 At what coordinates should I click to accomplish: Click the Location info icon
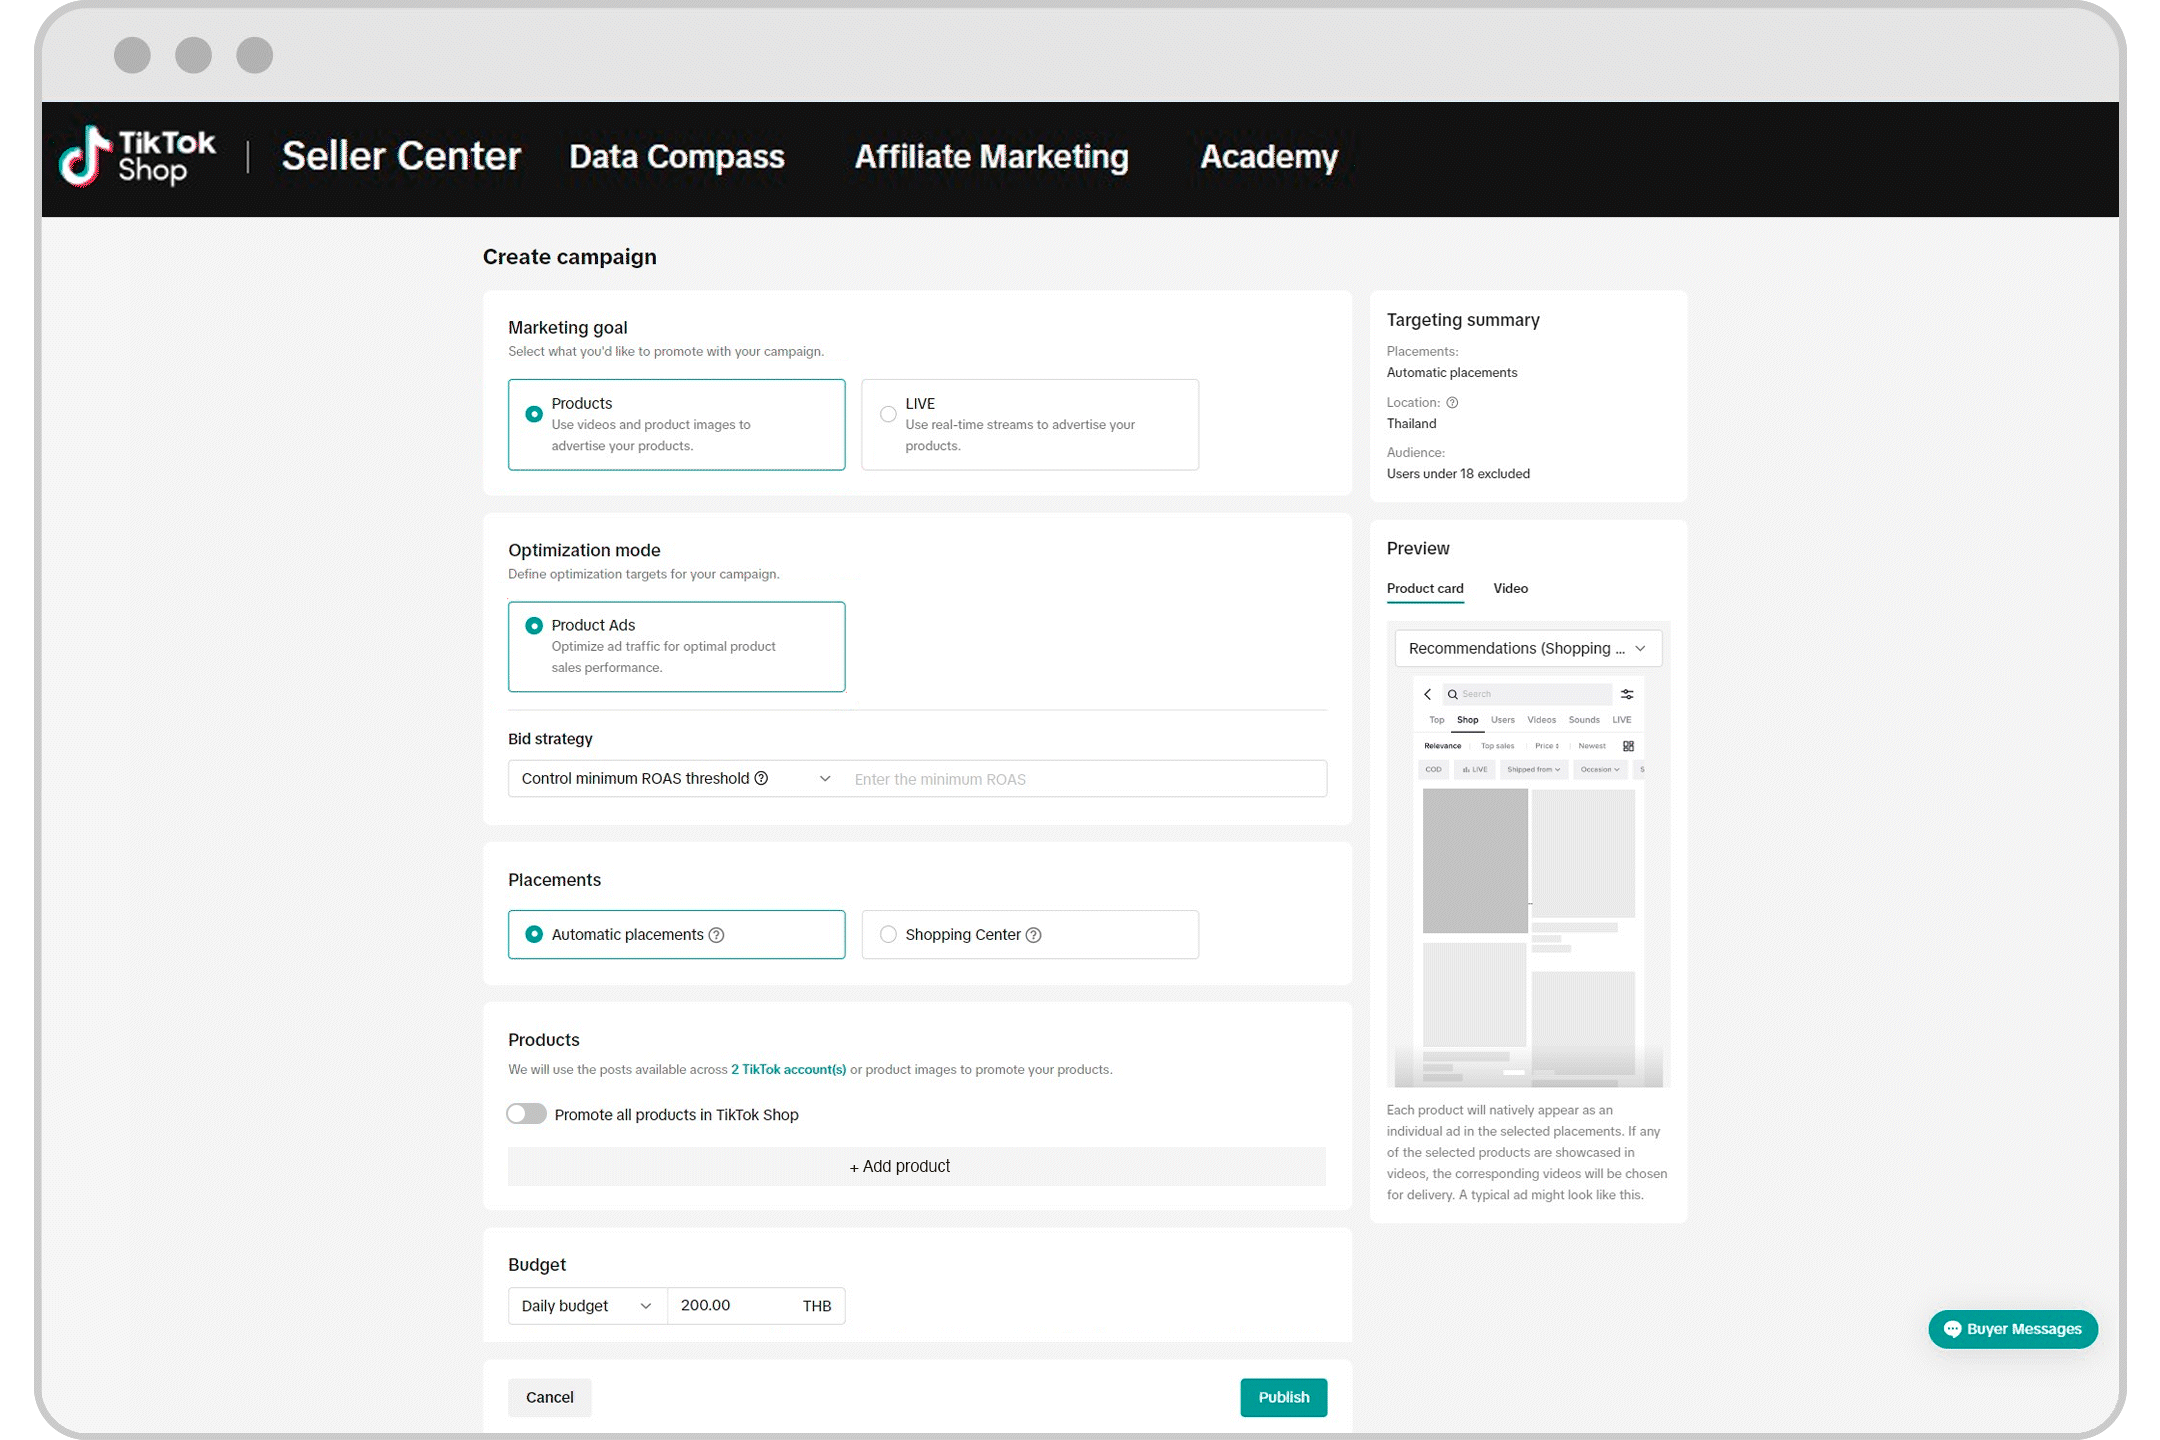point(1452,402)
